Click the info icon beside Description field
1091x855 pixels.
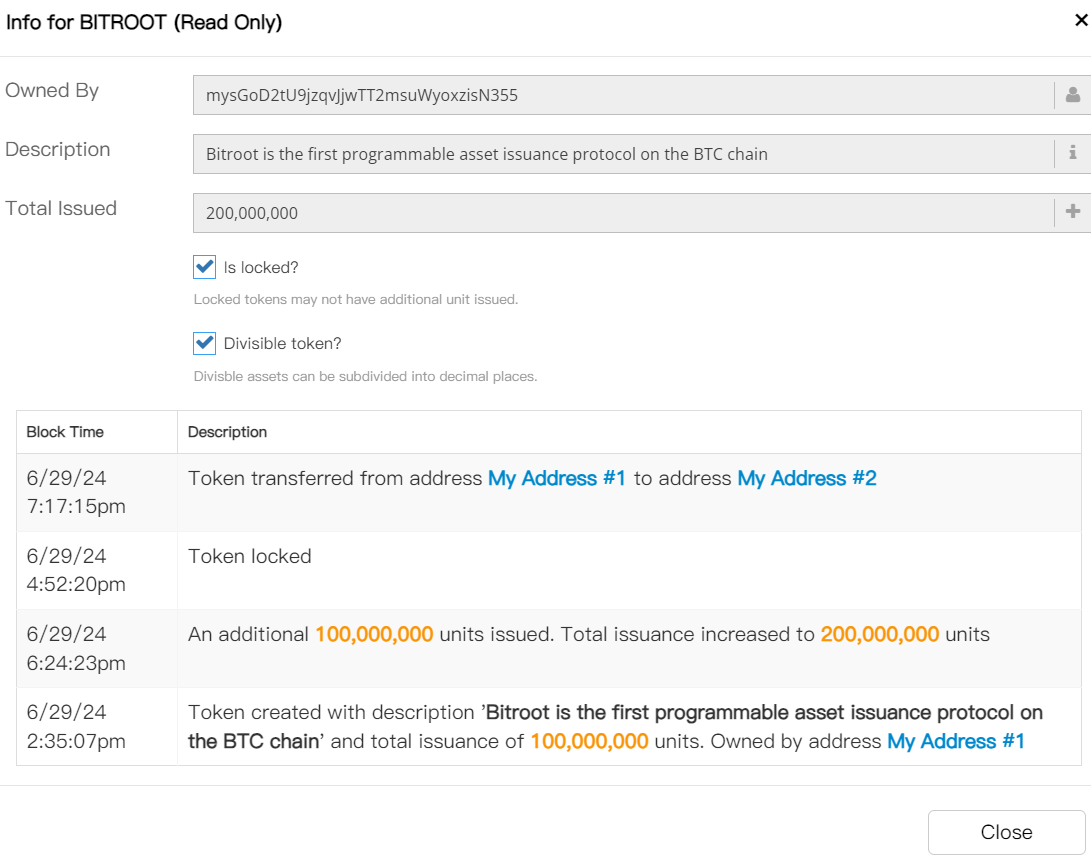(1072, 154)
